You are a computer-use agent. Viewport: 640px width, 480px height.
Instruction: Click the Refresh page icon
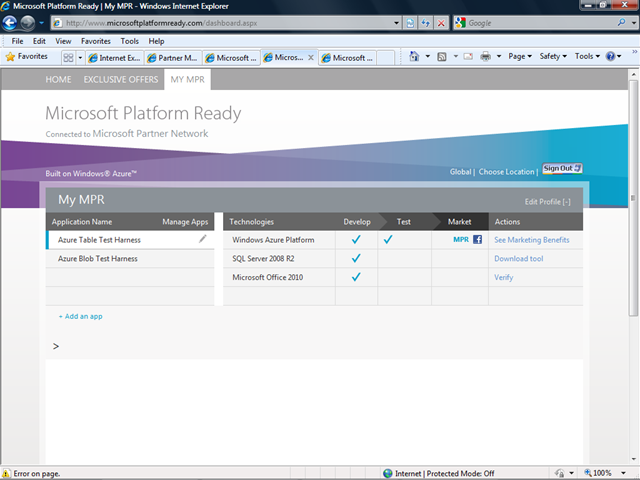(x=423, y=23)
